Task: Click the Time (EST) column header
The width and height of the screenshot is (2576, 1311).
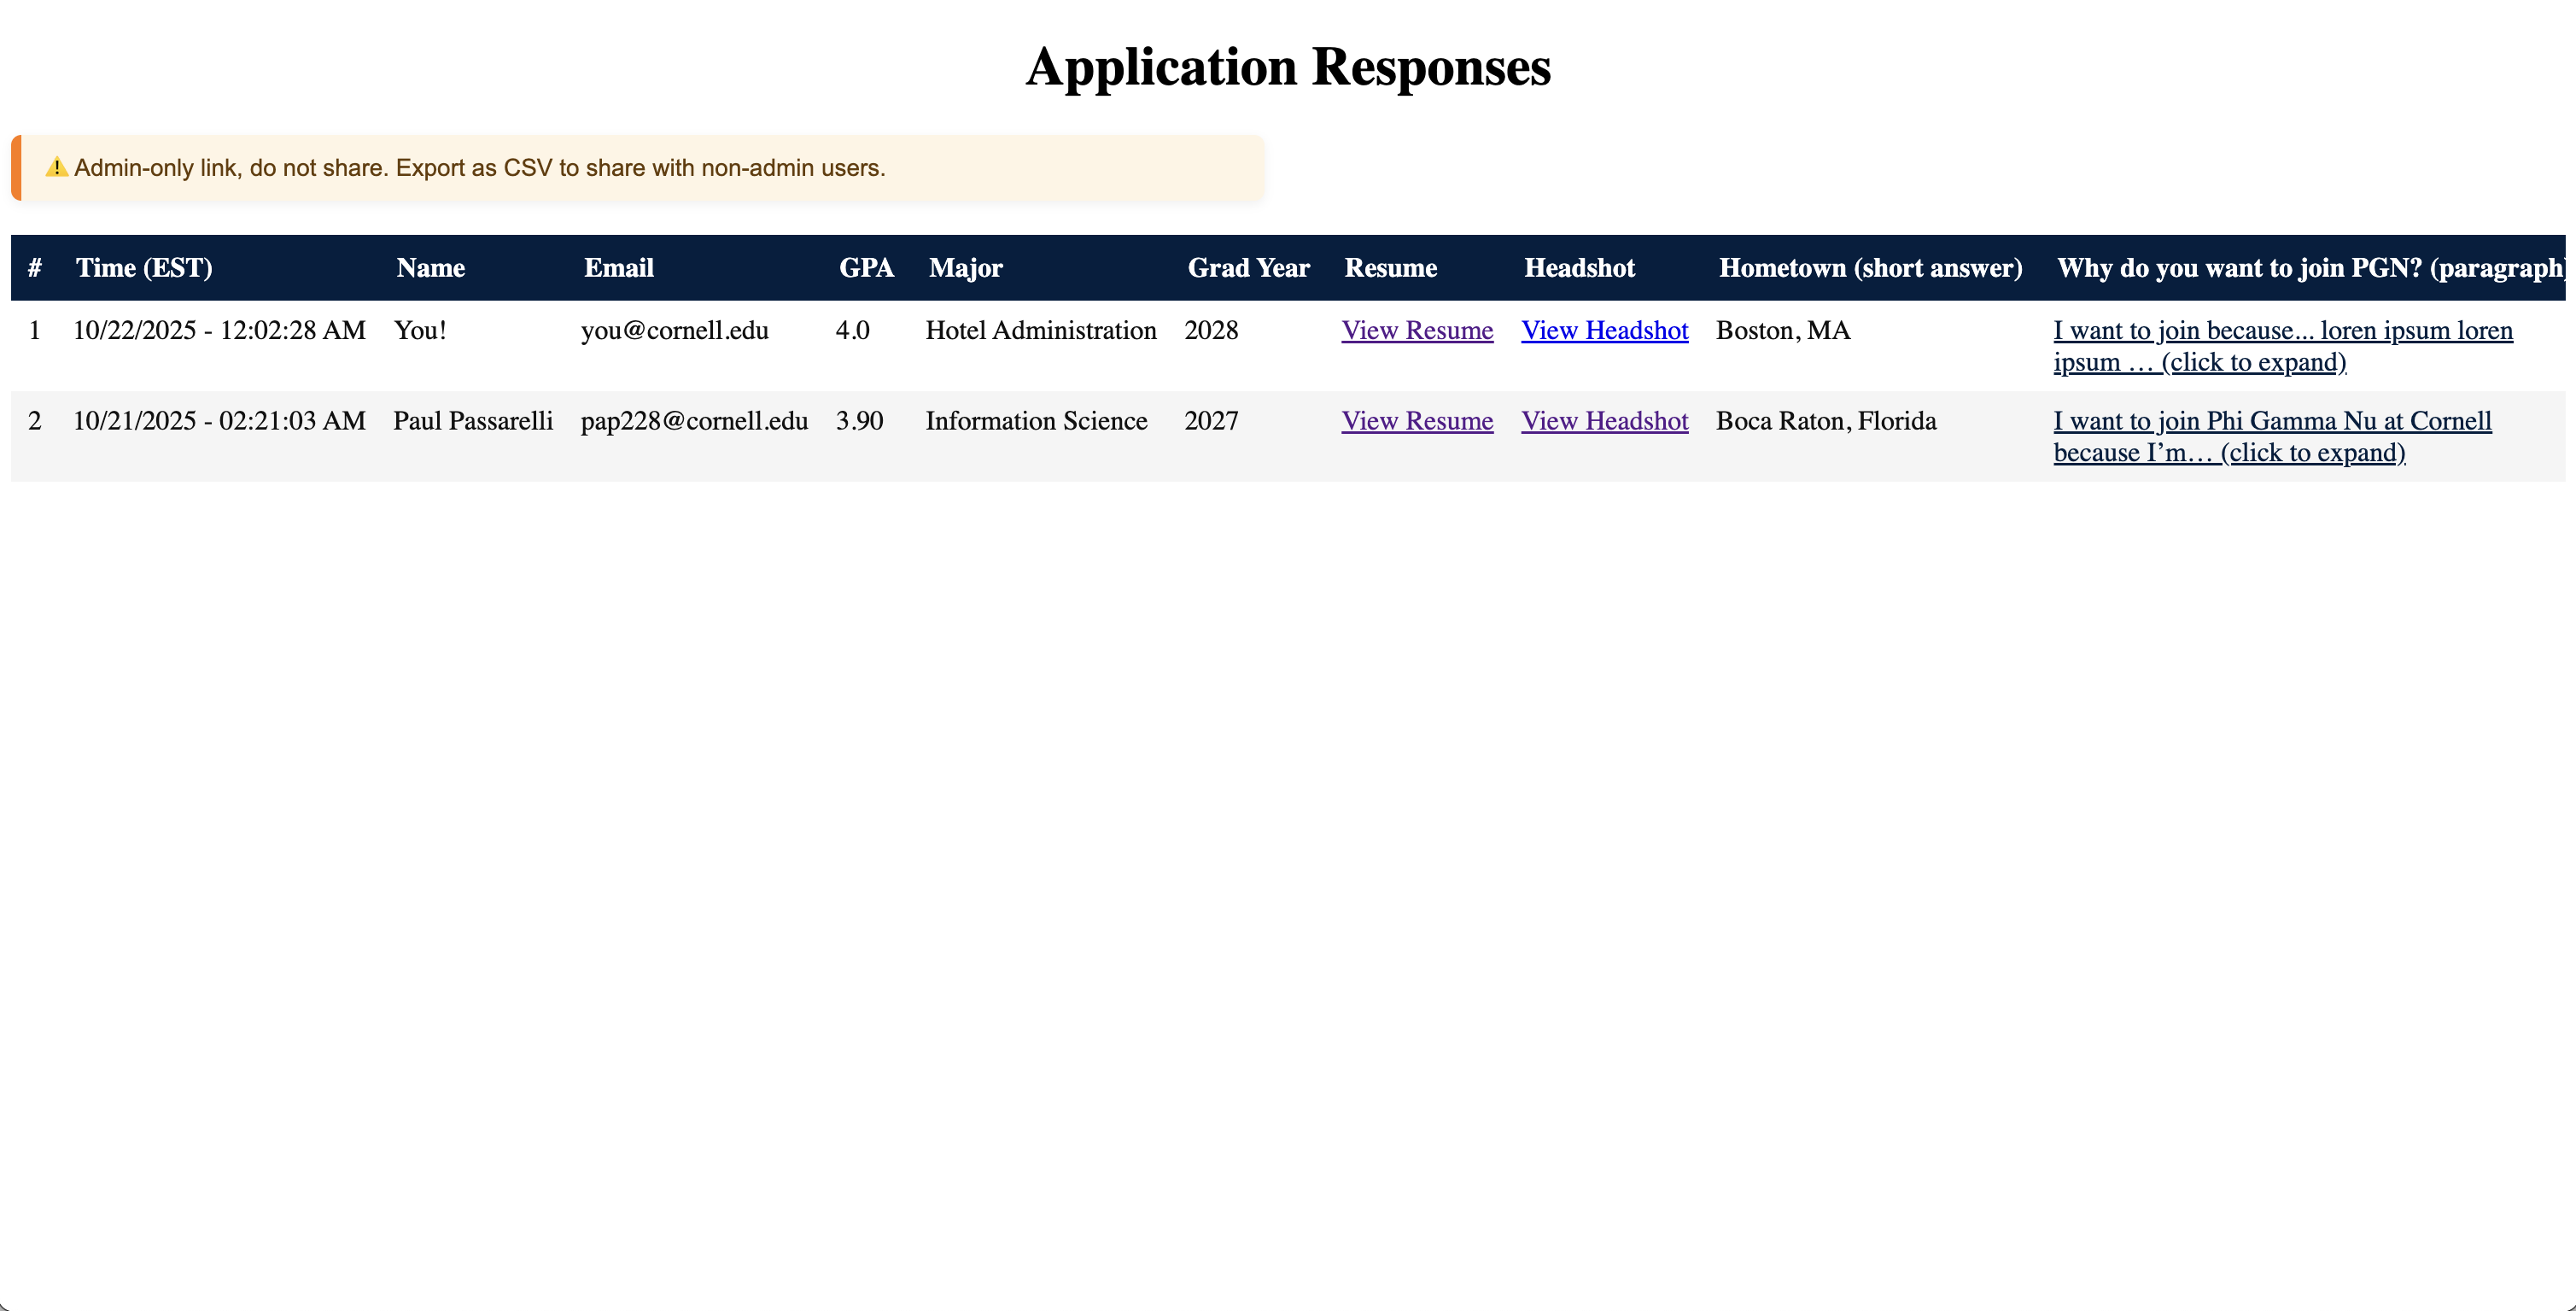Action: pyautogui.click(x=144, y=268)
